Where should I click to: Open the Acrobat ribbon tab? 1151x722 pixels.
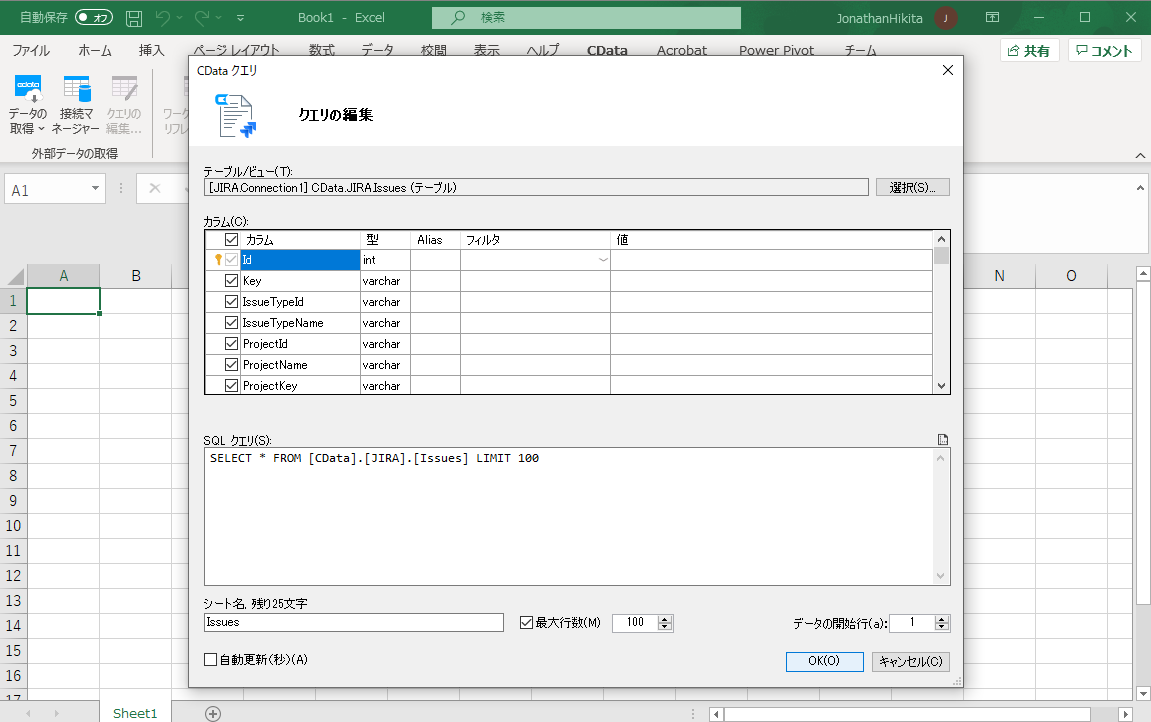[x=681, y=50]
